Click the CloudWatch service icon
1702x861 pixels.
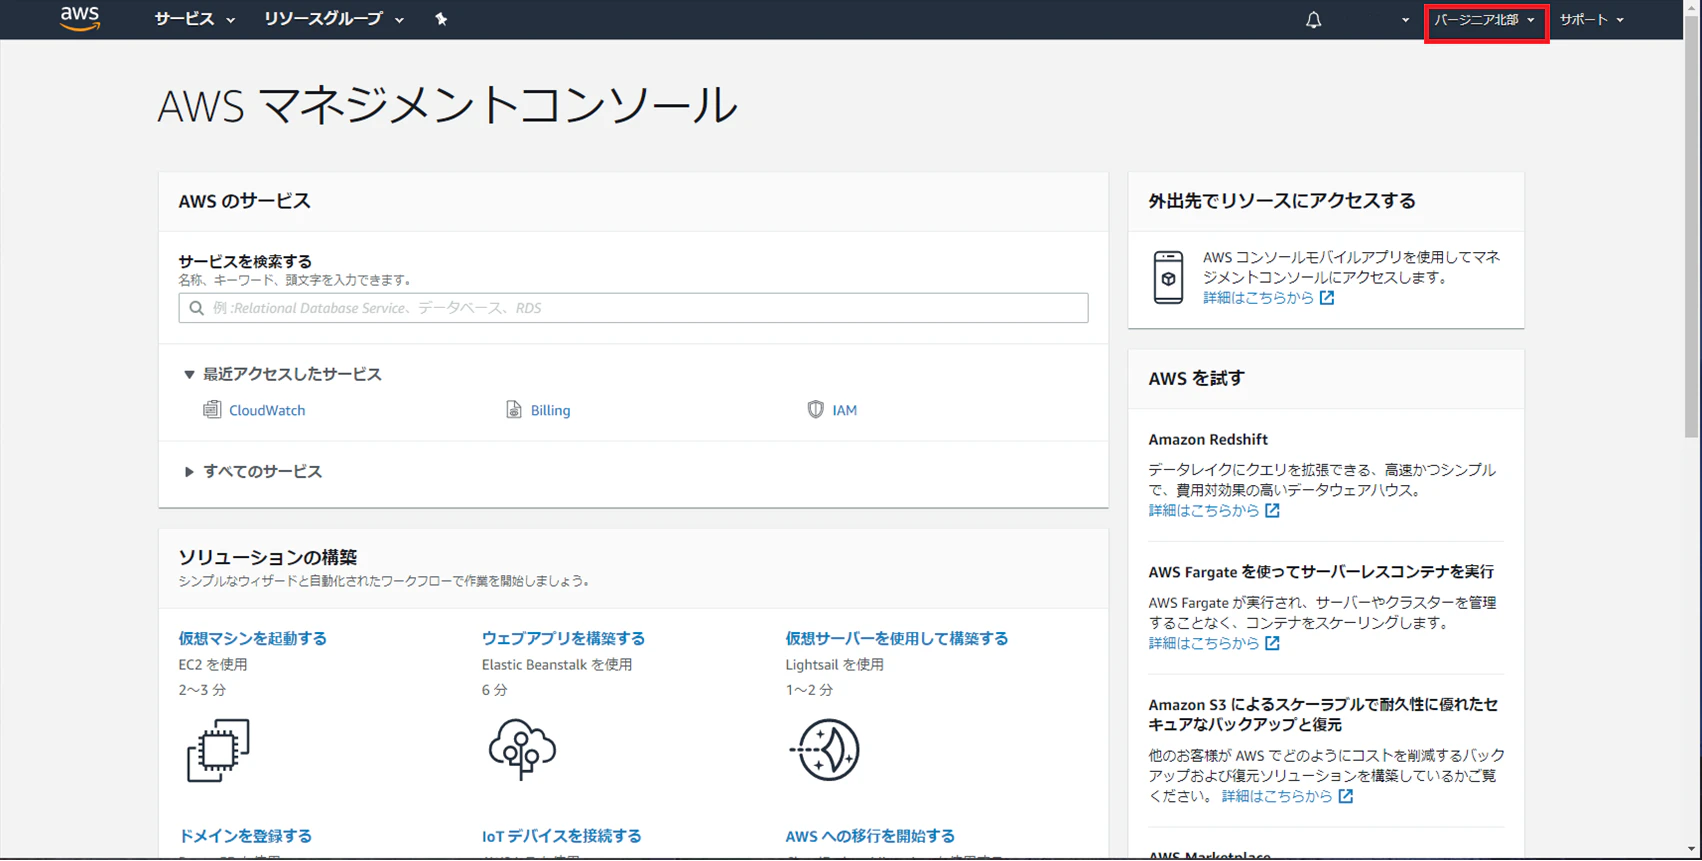click(212, 409)
